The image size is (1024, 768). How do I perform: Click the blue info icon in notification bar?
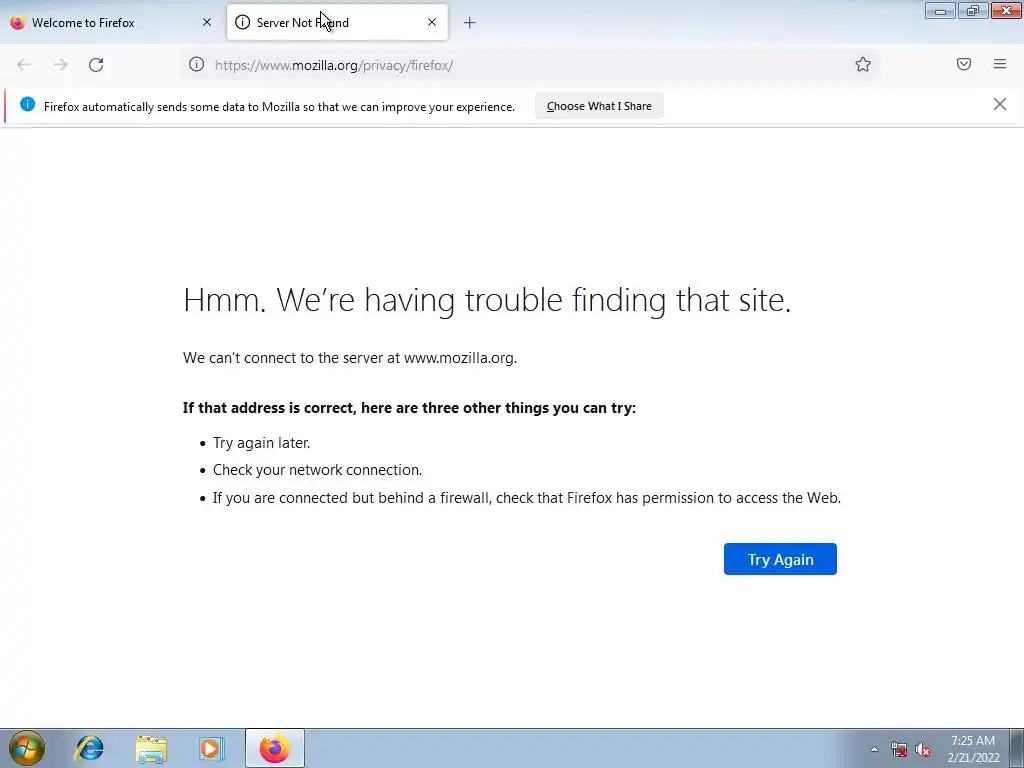[x=27, y=104]
